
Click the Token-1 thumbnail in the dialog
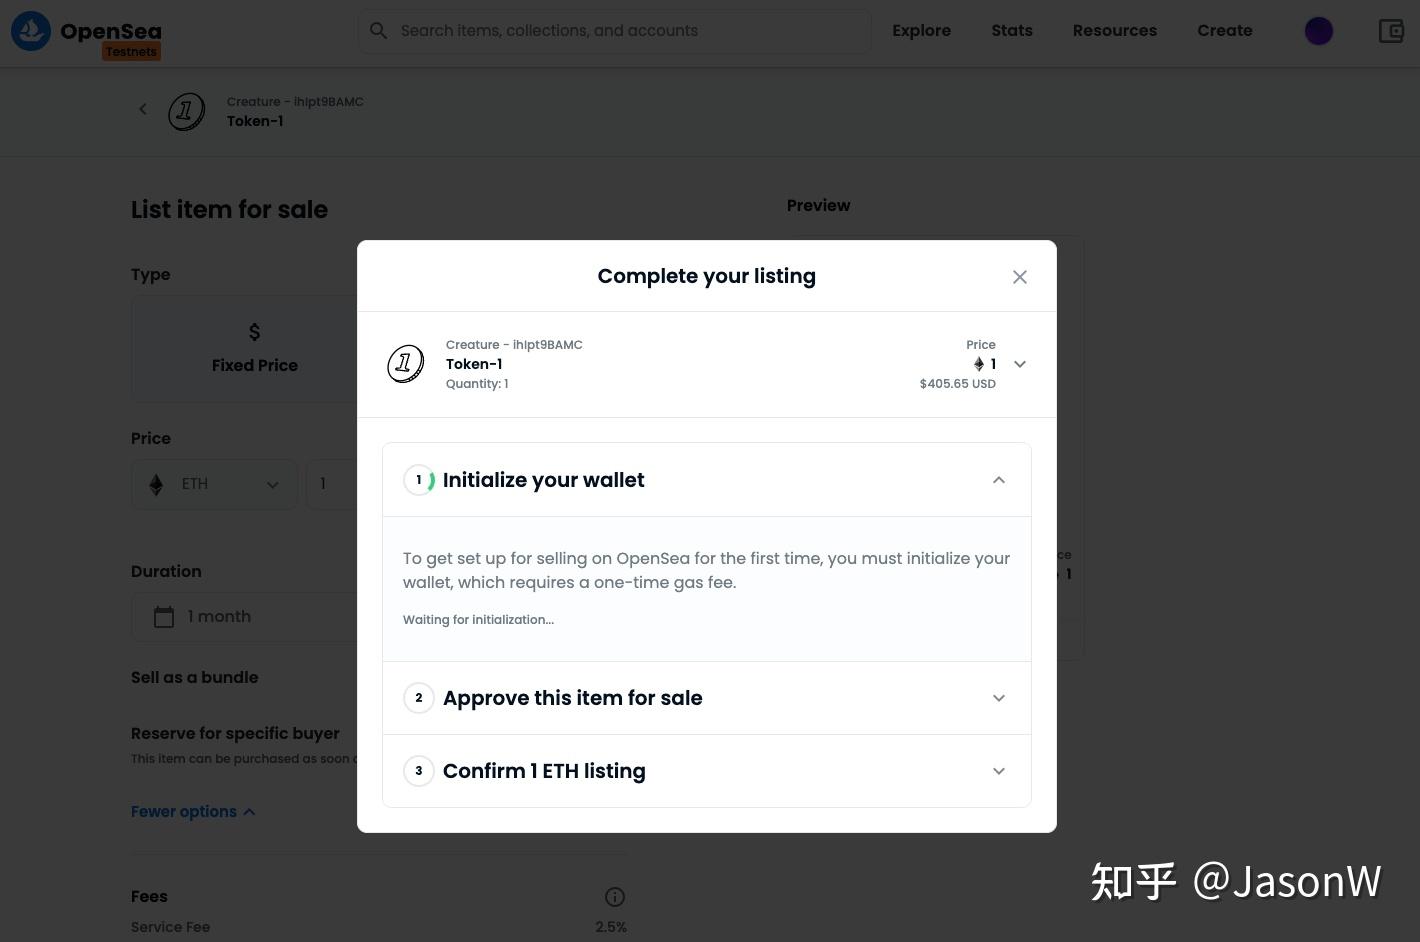pyautogui.click(x=406, y=364)
